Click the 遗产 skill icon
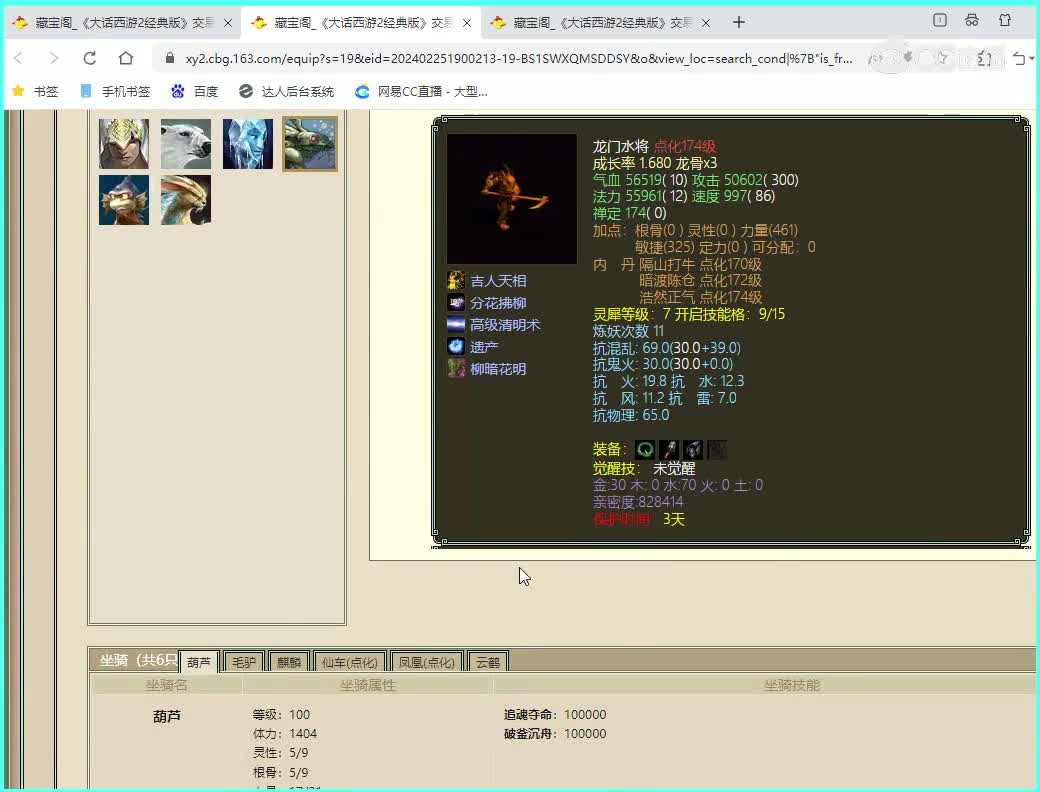This screenshot has width=1040, height=792. click(456, 346)
